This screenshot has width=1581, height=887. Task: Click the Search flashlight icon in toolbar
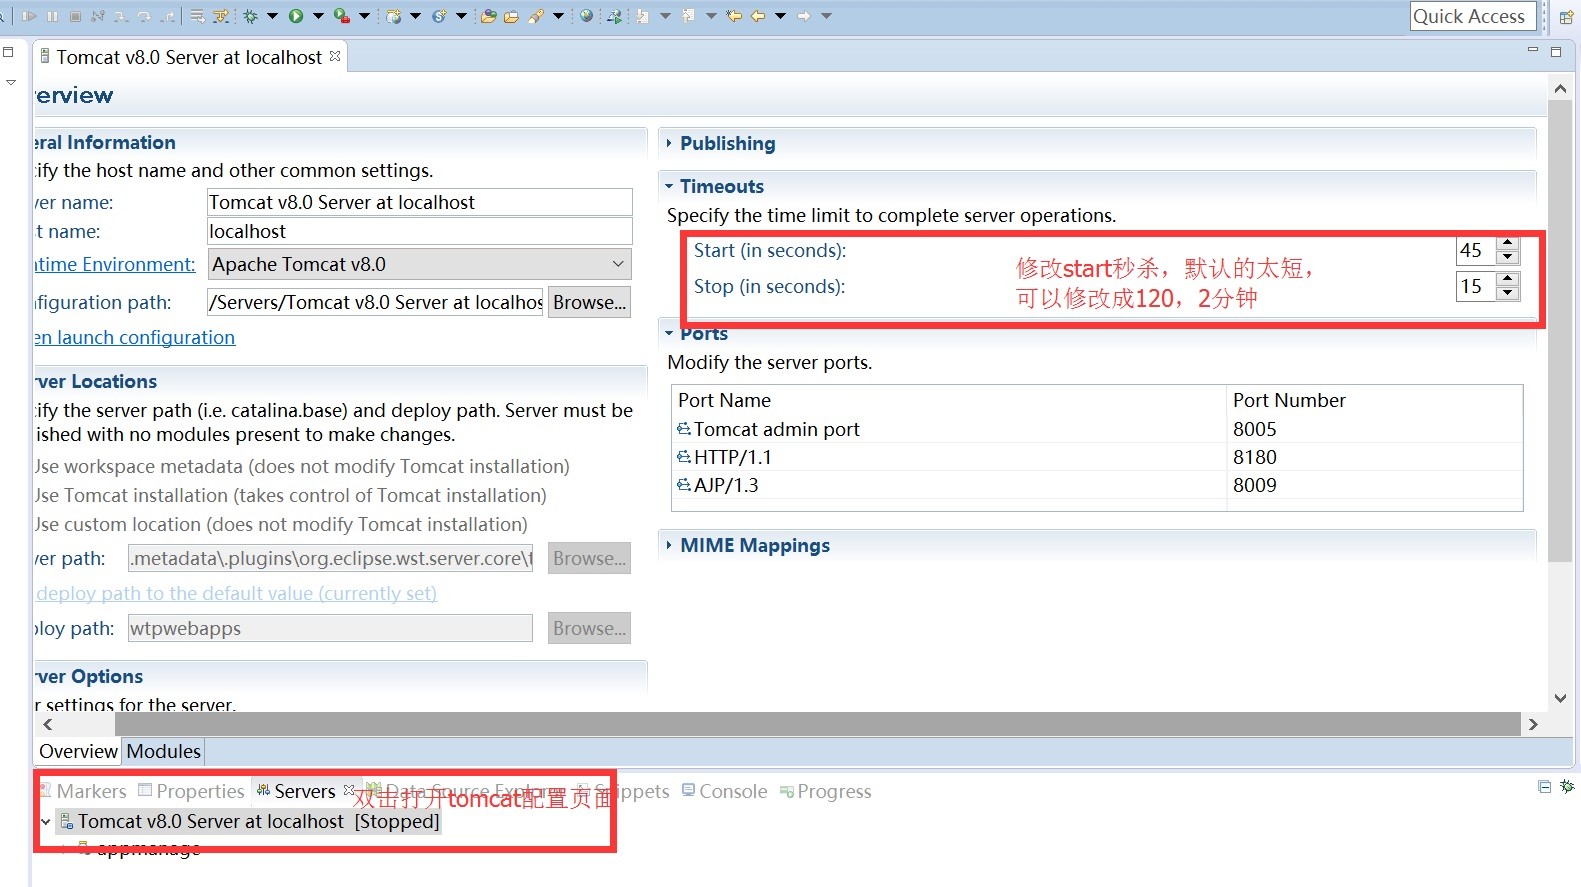click(536, 16)
